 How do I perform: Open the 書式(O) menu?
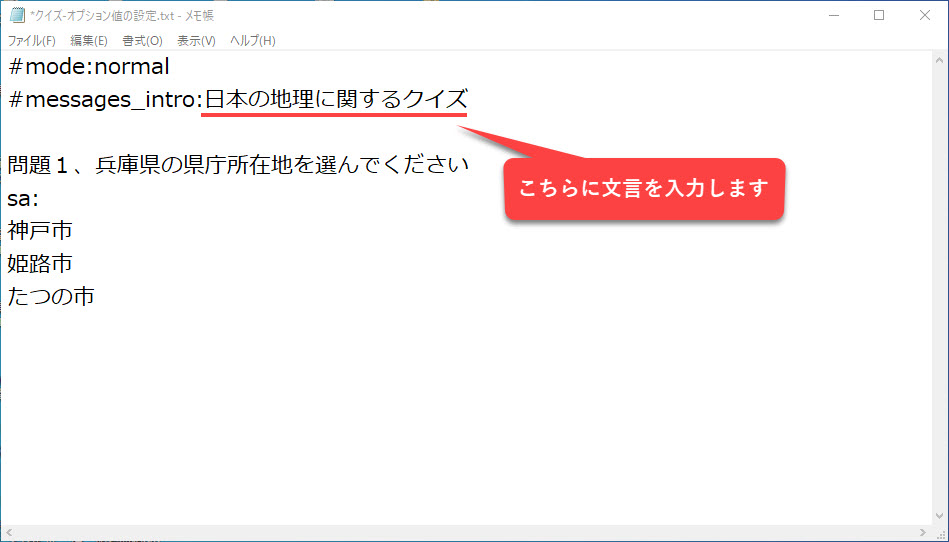coord(142,41)
